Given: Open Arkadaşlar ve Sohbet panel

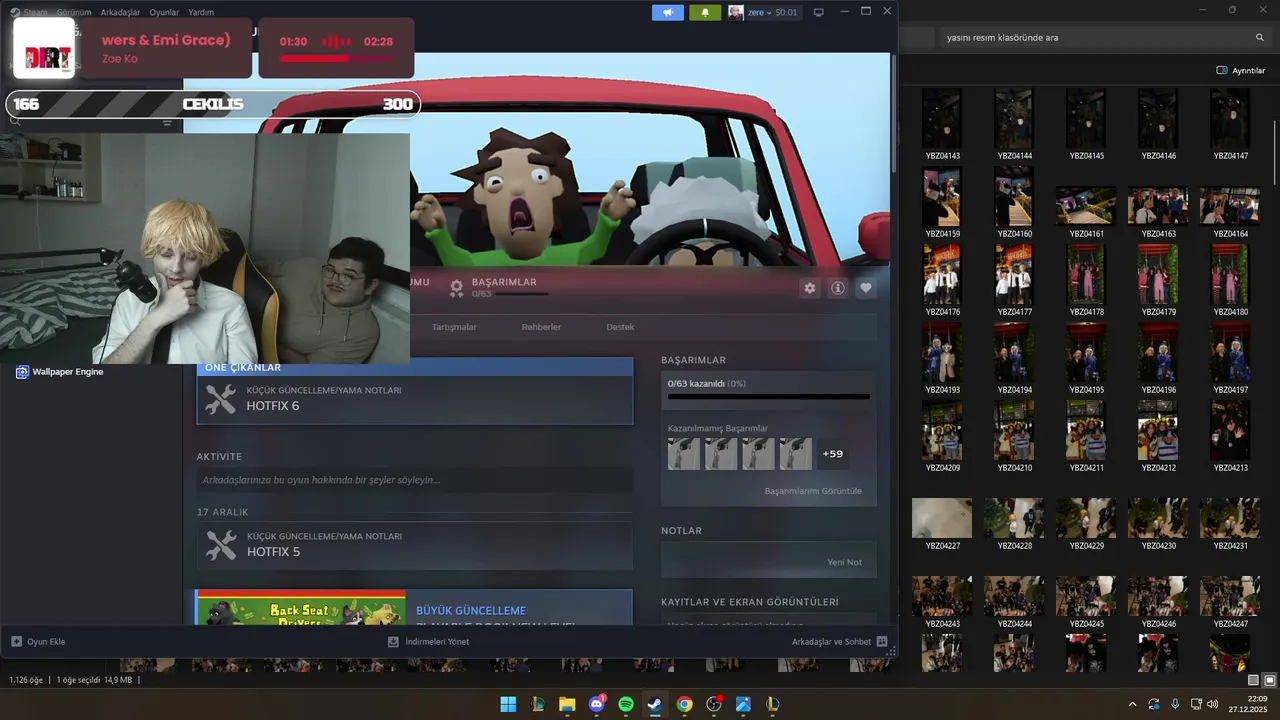Looking at the screenshot, I should [x=839, y=642].
